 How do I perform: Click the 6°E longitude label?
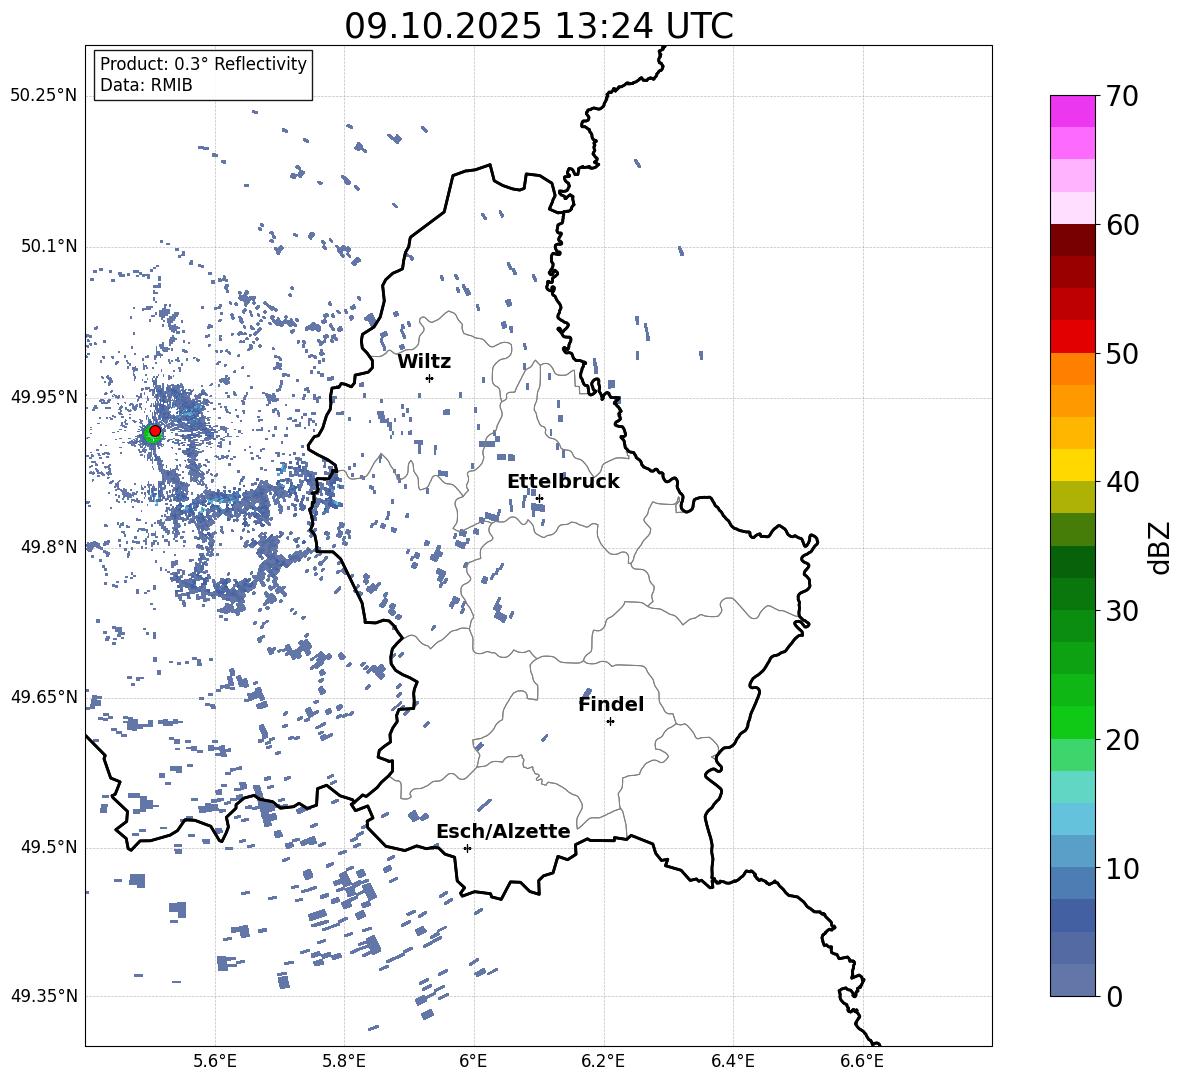point(473,1061)
